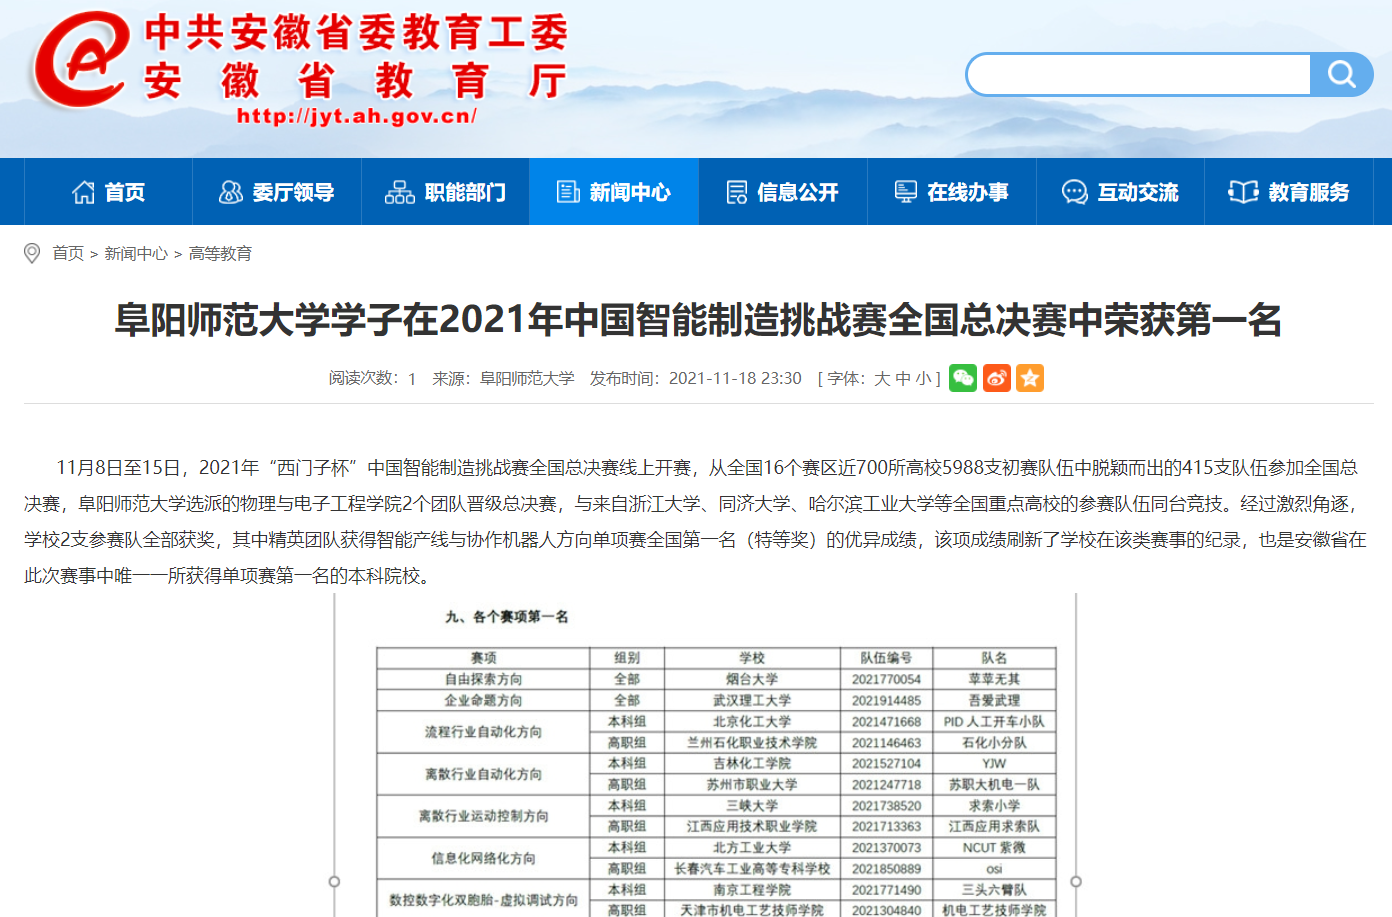Share article via WeChat icon
This screenshot has width=1392, height=917.
[963, 378]
